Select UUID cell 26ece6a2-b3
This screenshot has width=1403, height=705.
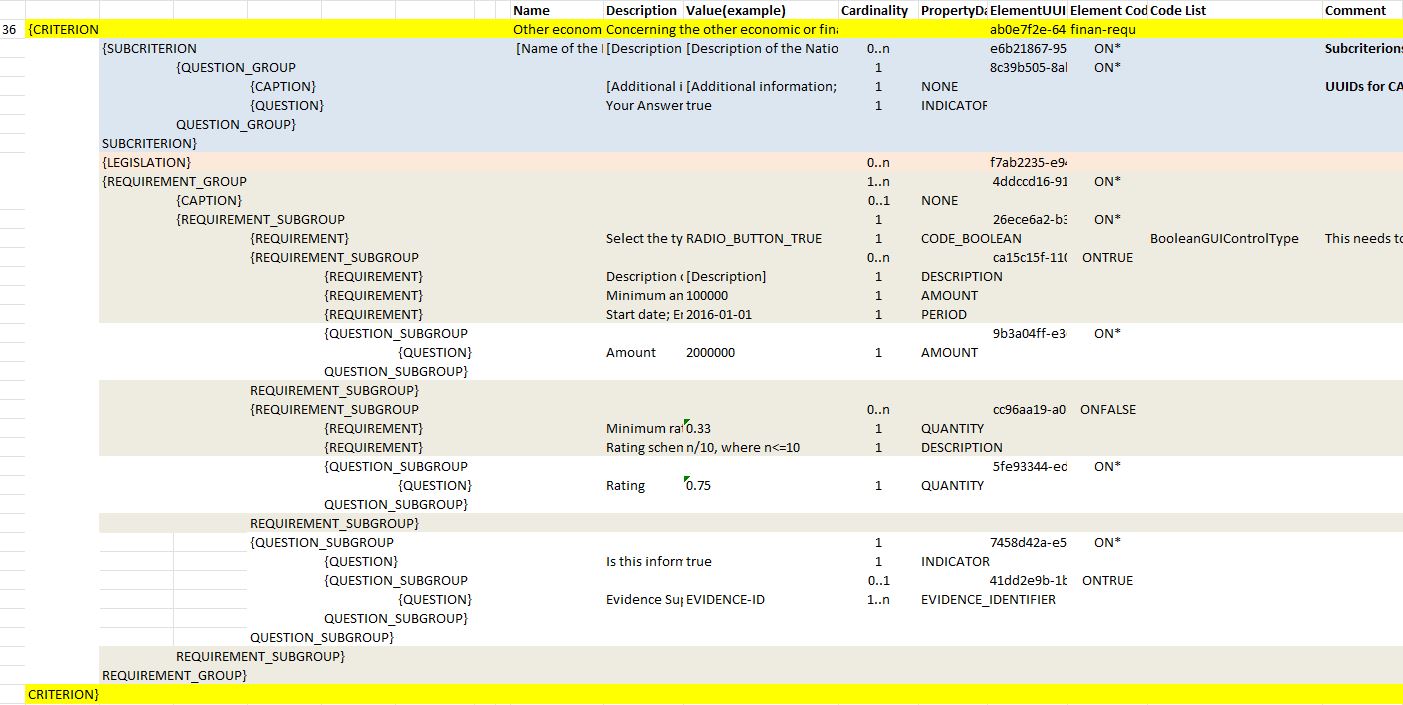1027,220
